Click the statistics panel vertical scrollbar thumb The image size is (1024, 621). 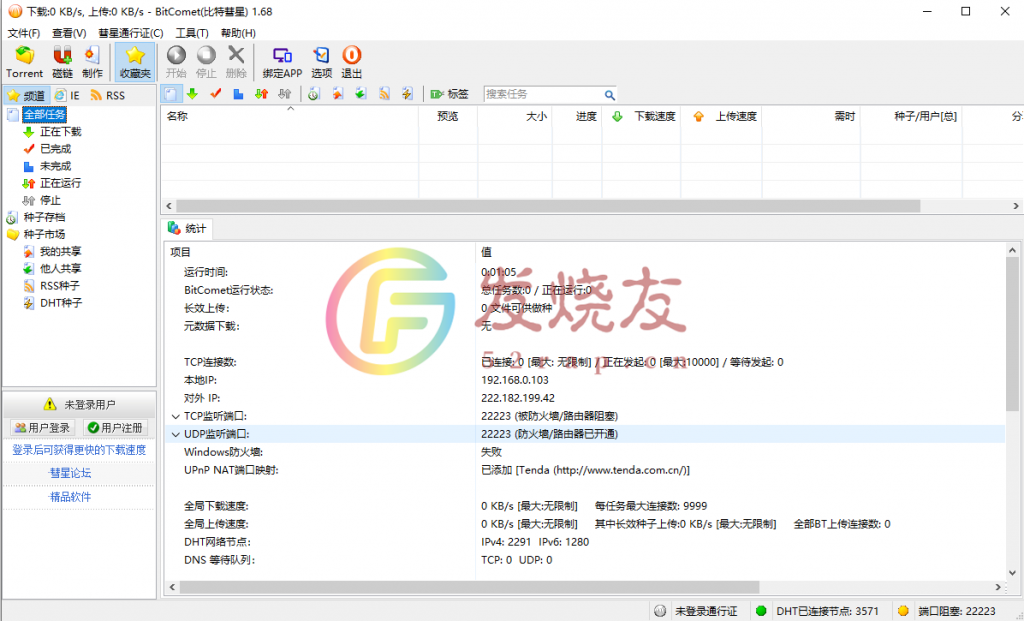[x=1012, y=334]
